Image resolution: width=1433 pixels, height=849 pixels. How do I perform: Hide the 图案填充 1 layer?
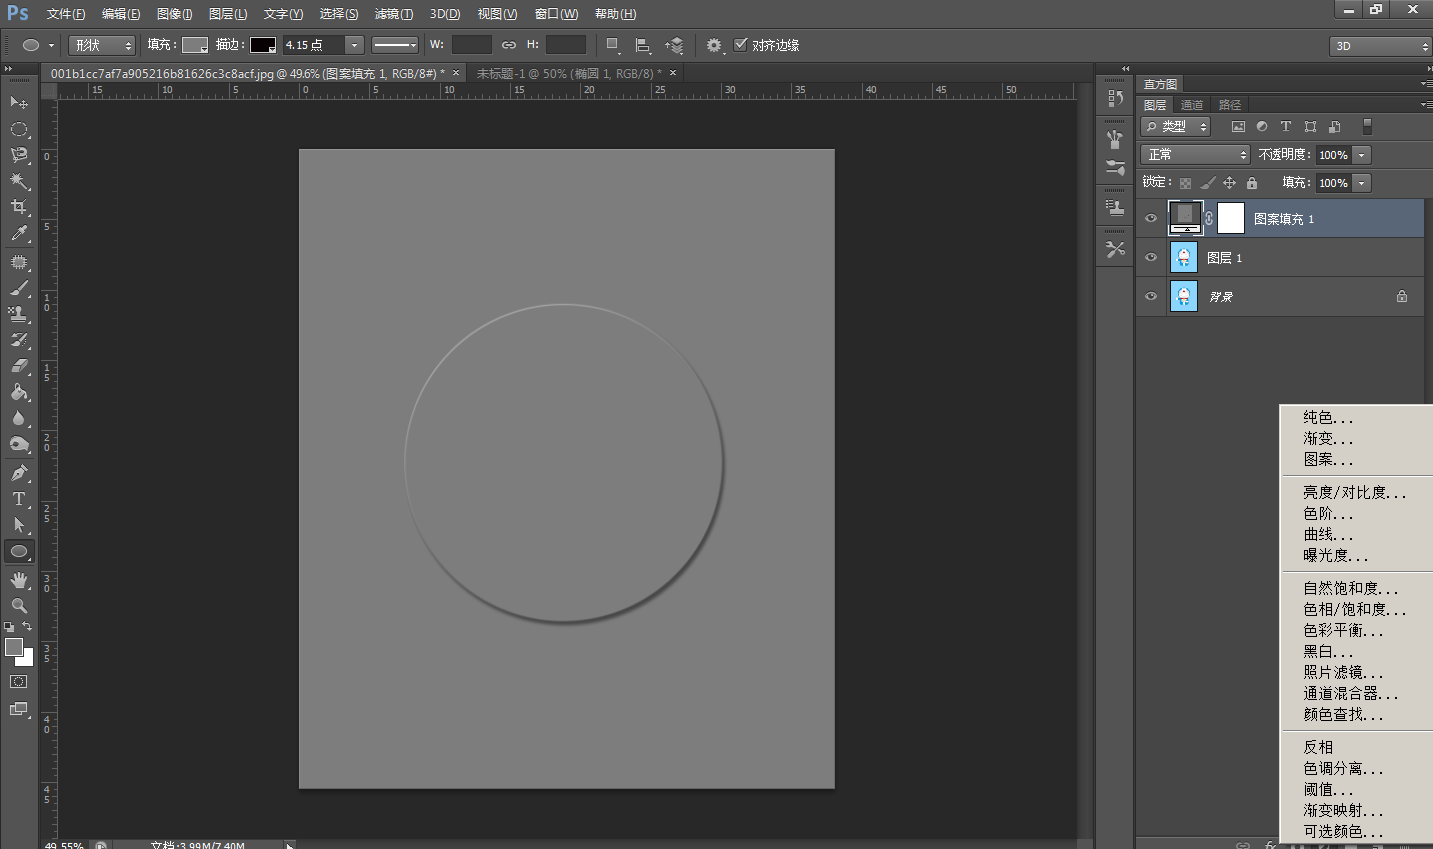[x=1151, y=219]
